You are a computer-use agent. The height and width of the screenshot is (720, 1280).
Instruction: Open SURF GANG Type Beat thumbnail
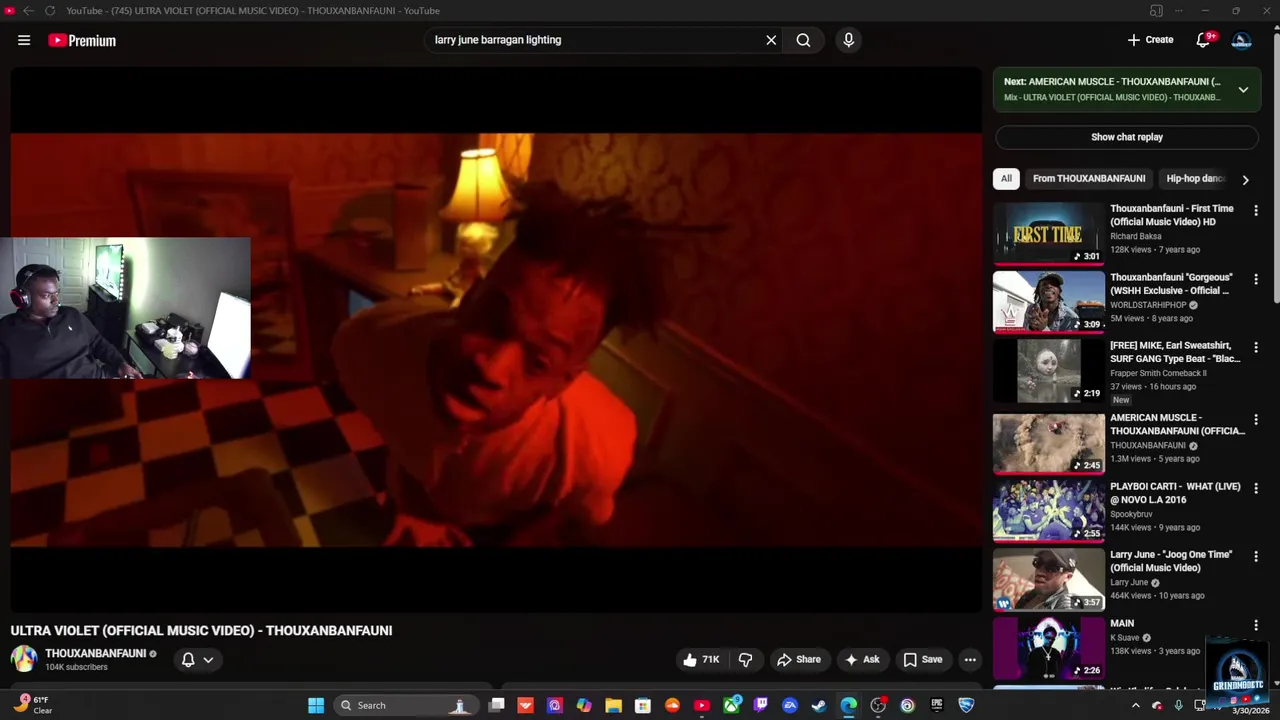click(1048, 370)
